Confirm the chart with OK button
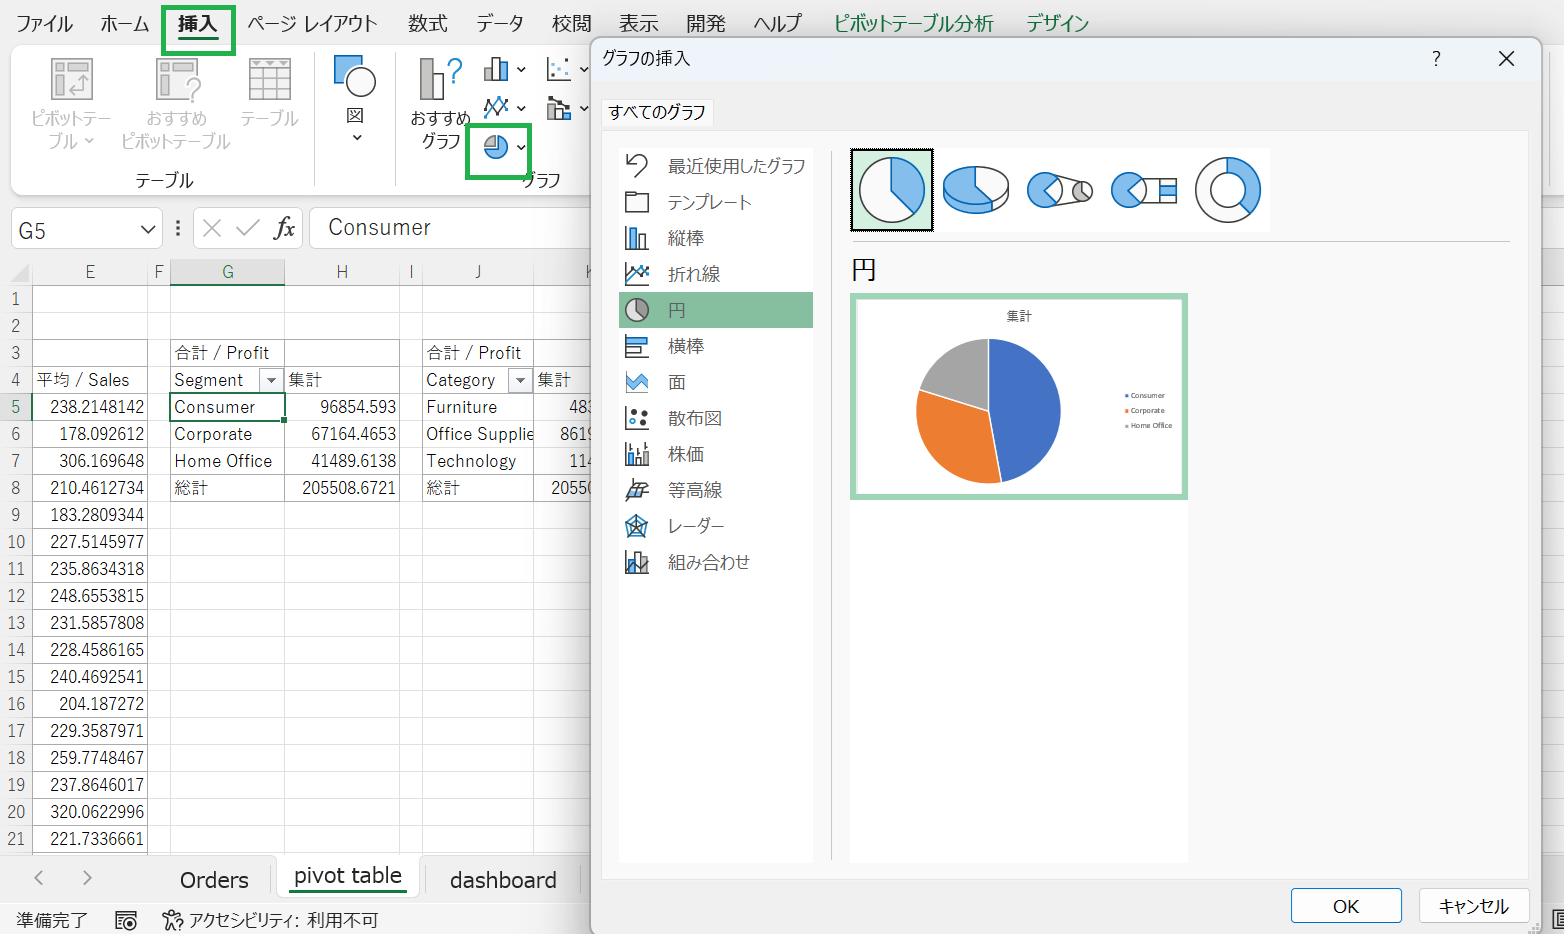Image resolution: width=1564 pixels, height=934 pixels. [x=1346, y=906]
